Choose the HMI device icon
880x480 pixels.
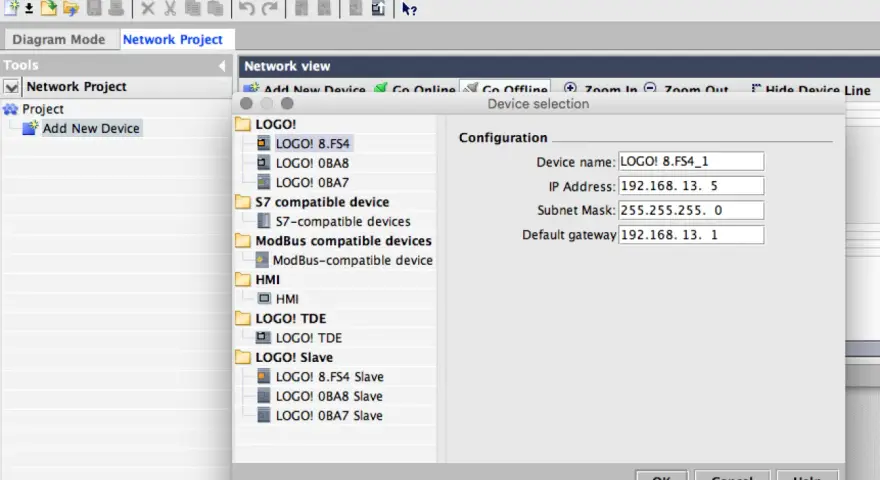tap(264, 299)
